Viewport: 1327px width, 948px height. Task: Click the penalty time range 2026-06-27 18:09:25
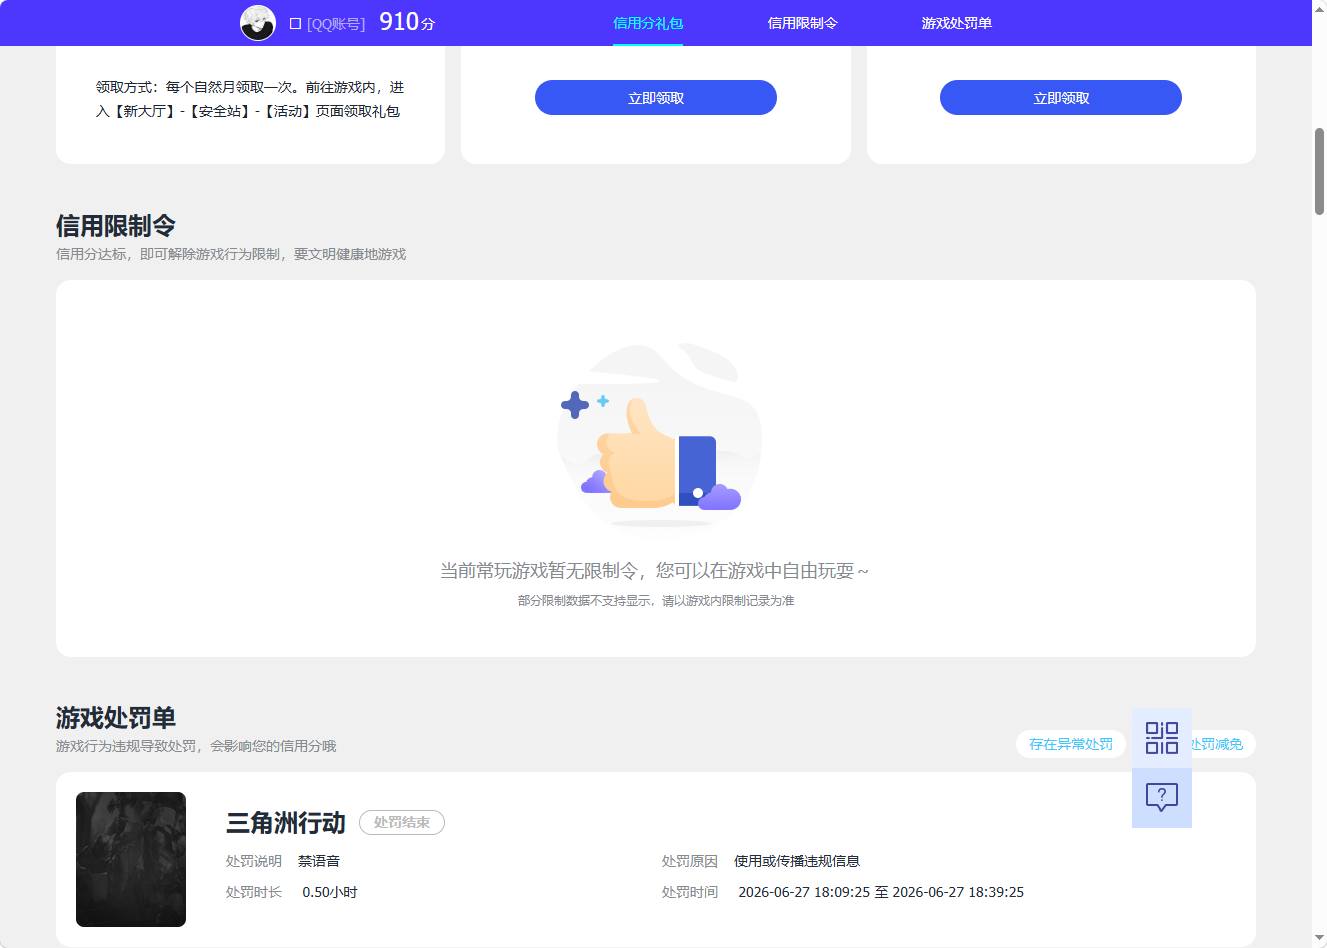(881, 892)
